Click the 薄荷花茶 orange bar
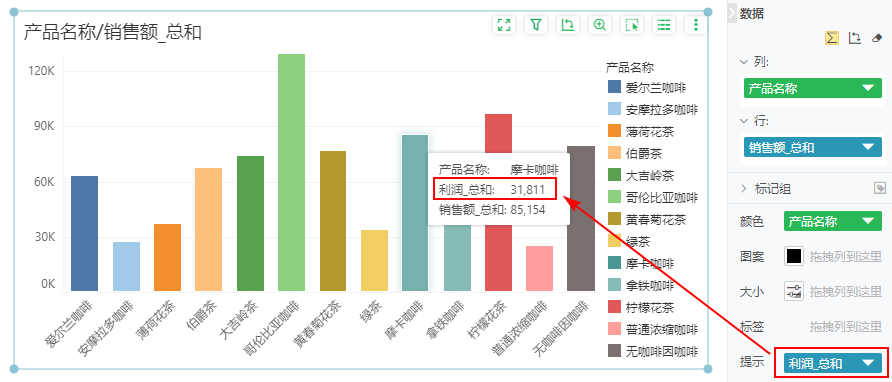 pos(167,257)
